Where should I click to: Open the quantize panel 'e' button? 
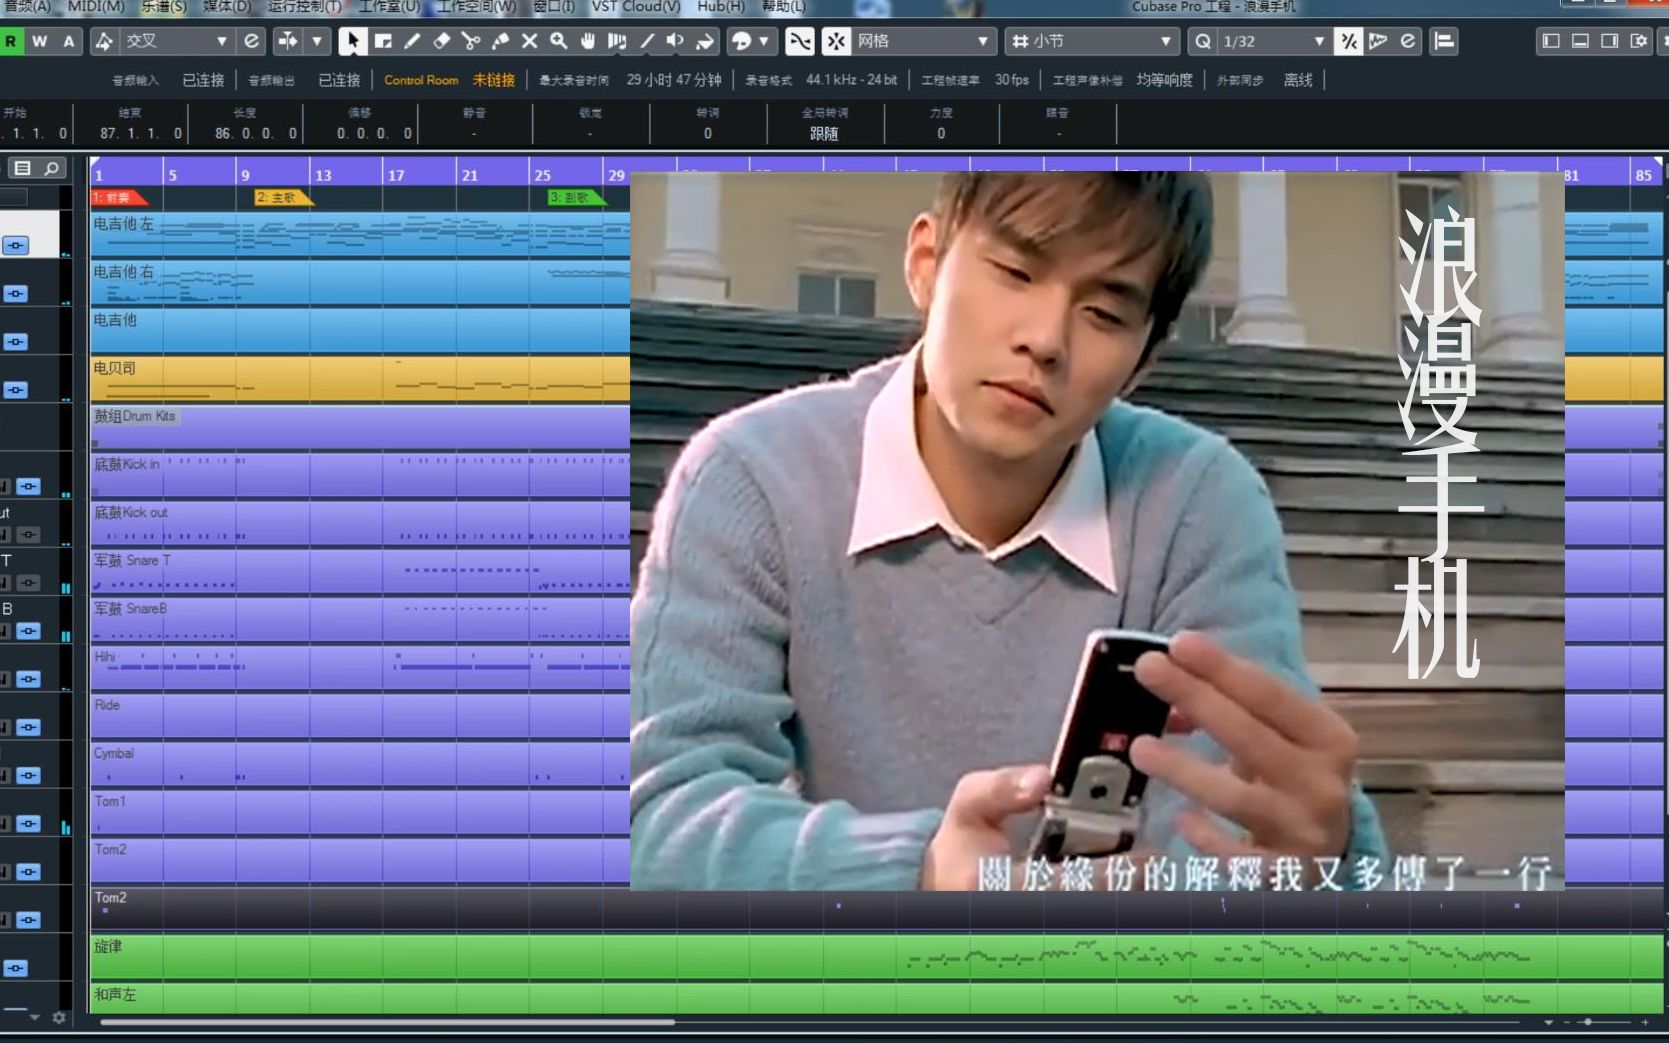(x=1407, y=41)
